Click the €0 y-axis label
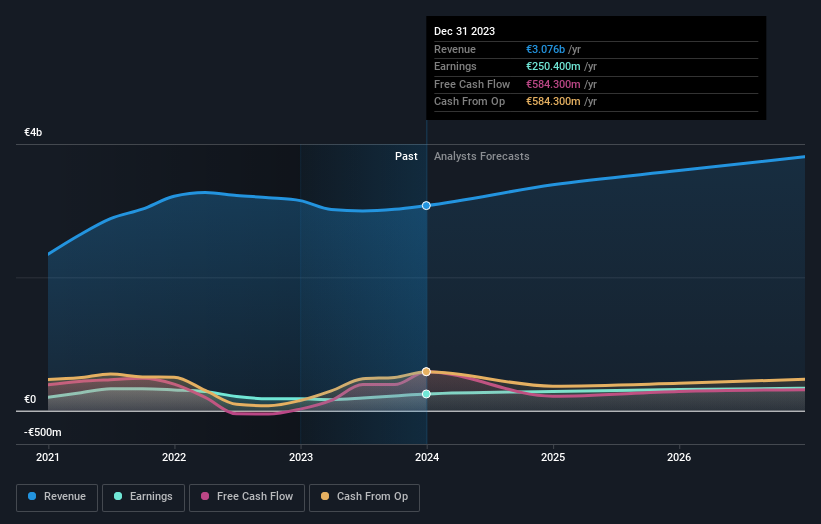Viewport: 821px width, 524px height. [30, 399]
